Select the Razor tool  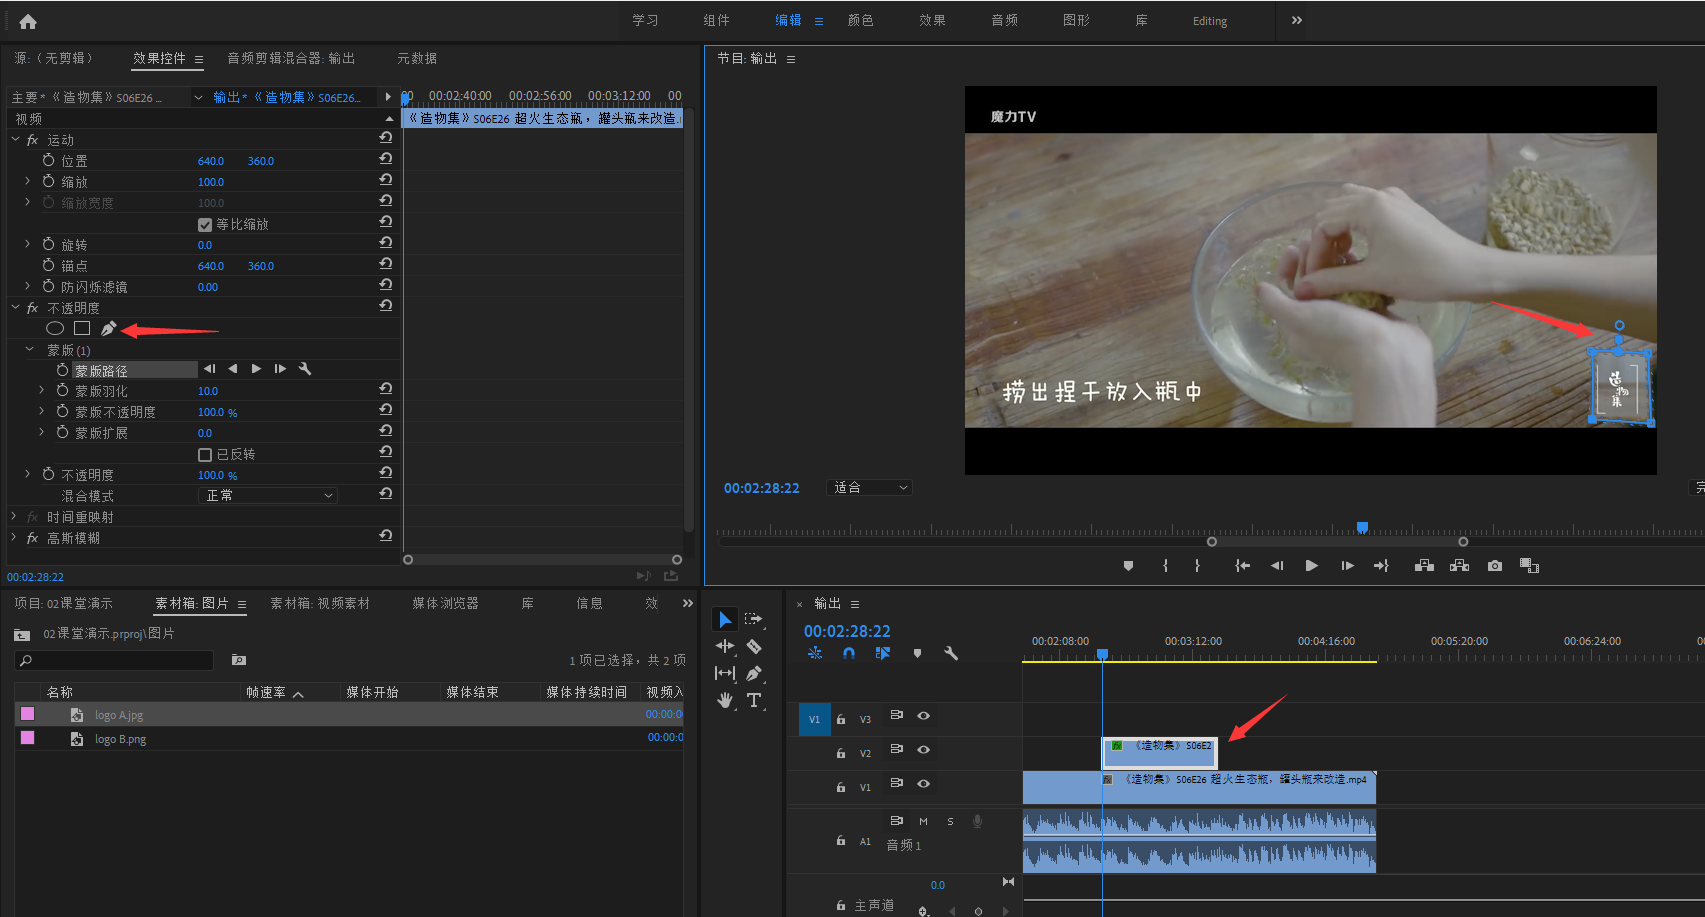click(x=754, y=646)
